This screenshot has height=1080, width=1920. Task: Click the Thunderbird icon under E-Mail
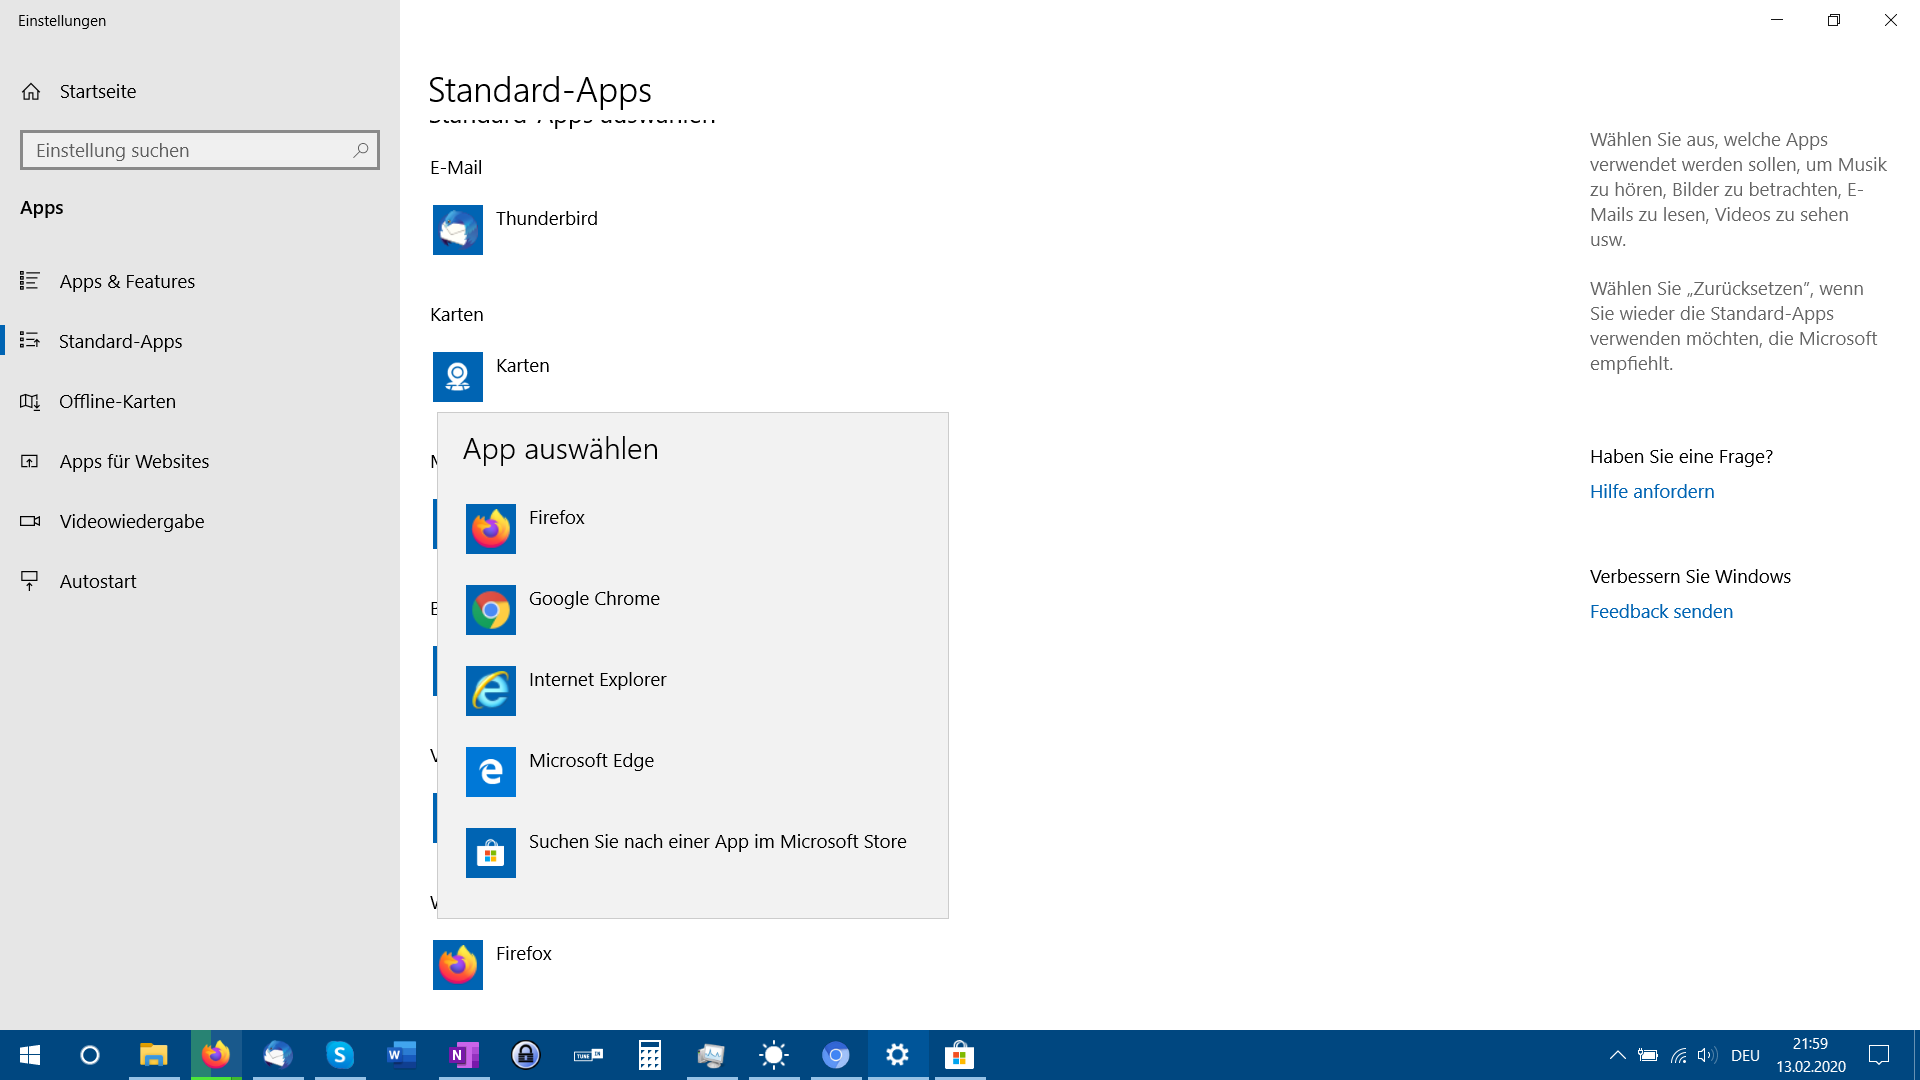457,229
